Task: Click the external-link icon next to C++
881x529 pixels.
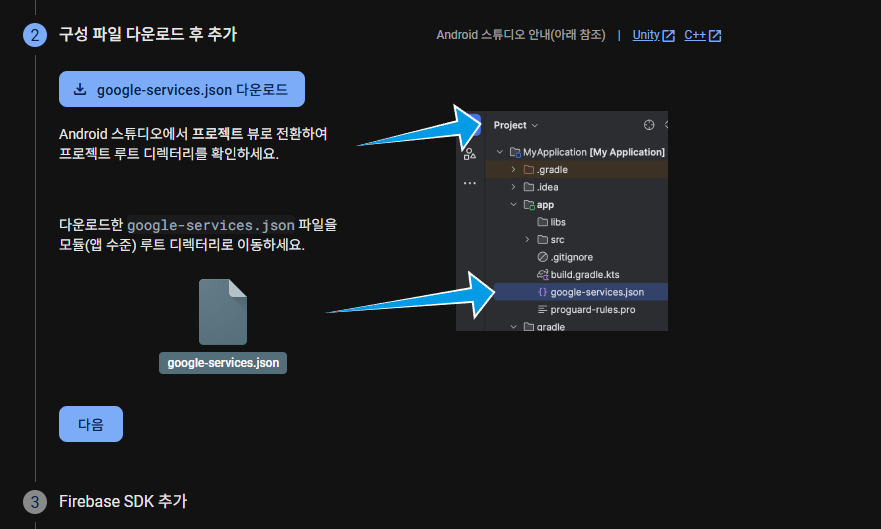Action: (x=715, y=35)
